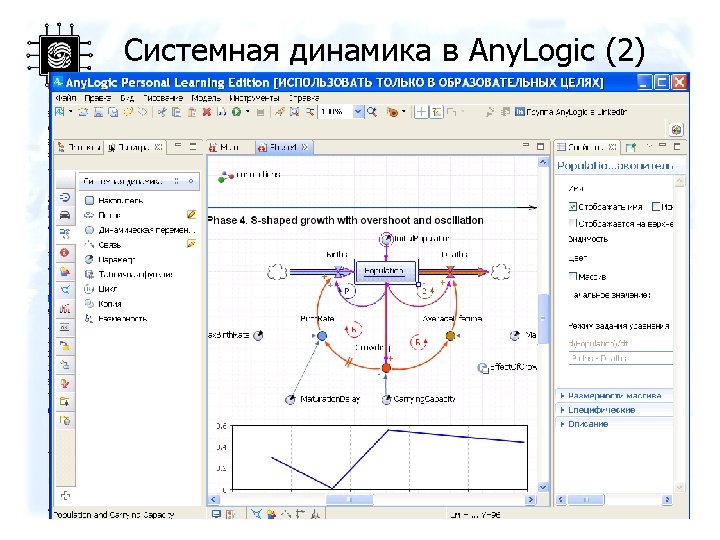Expand the Описание section
The height and width of the screenshot is (540, 720).
click(614, 424)
